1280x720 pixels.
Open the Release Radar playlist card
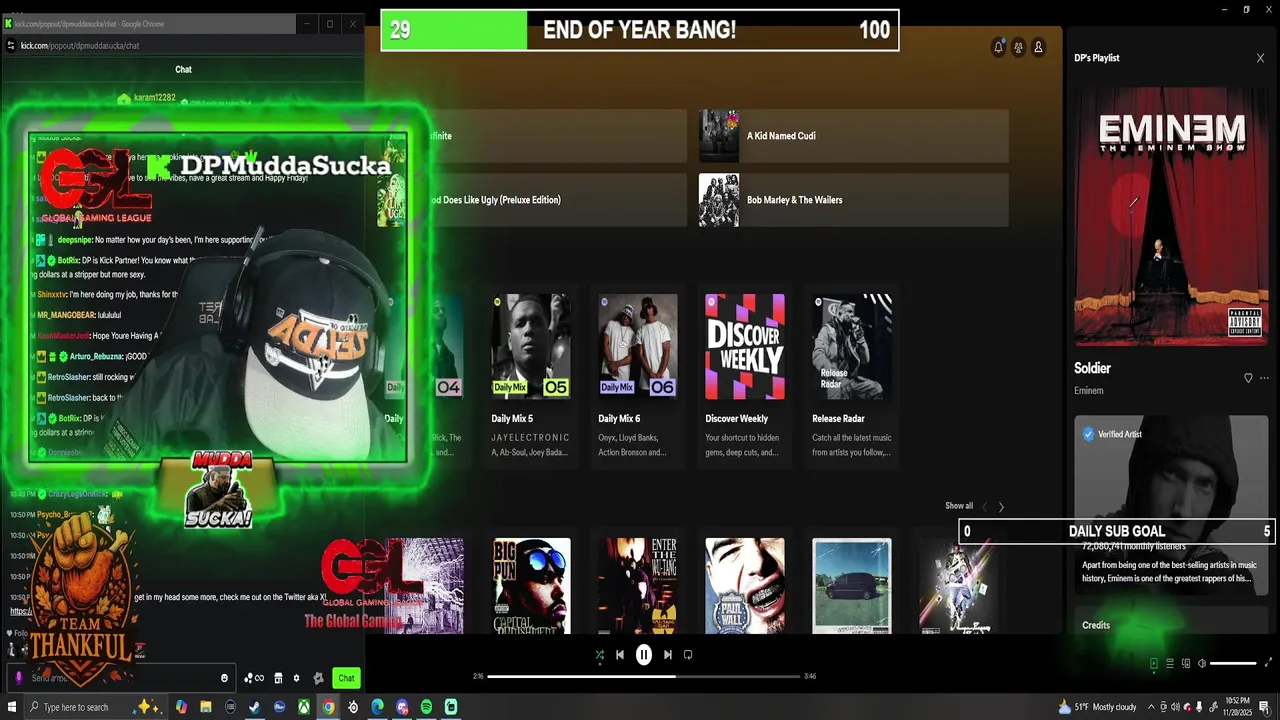click(x=852, y=376)
